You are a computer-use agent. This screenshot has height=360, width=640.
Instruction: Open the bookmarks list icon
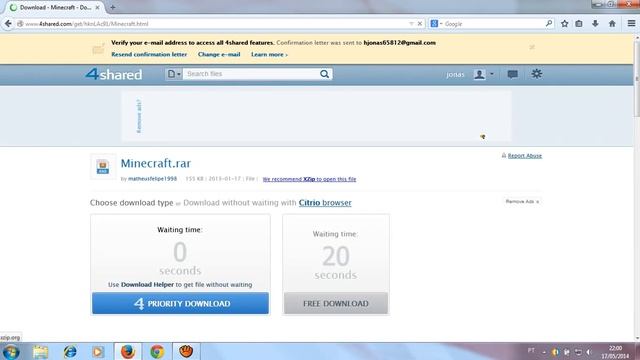(x=579, y=24)
